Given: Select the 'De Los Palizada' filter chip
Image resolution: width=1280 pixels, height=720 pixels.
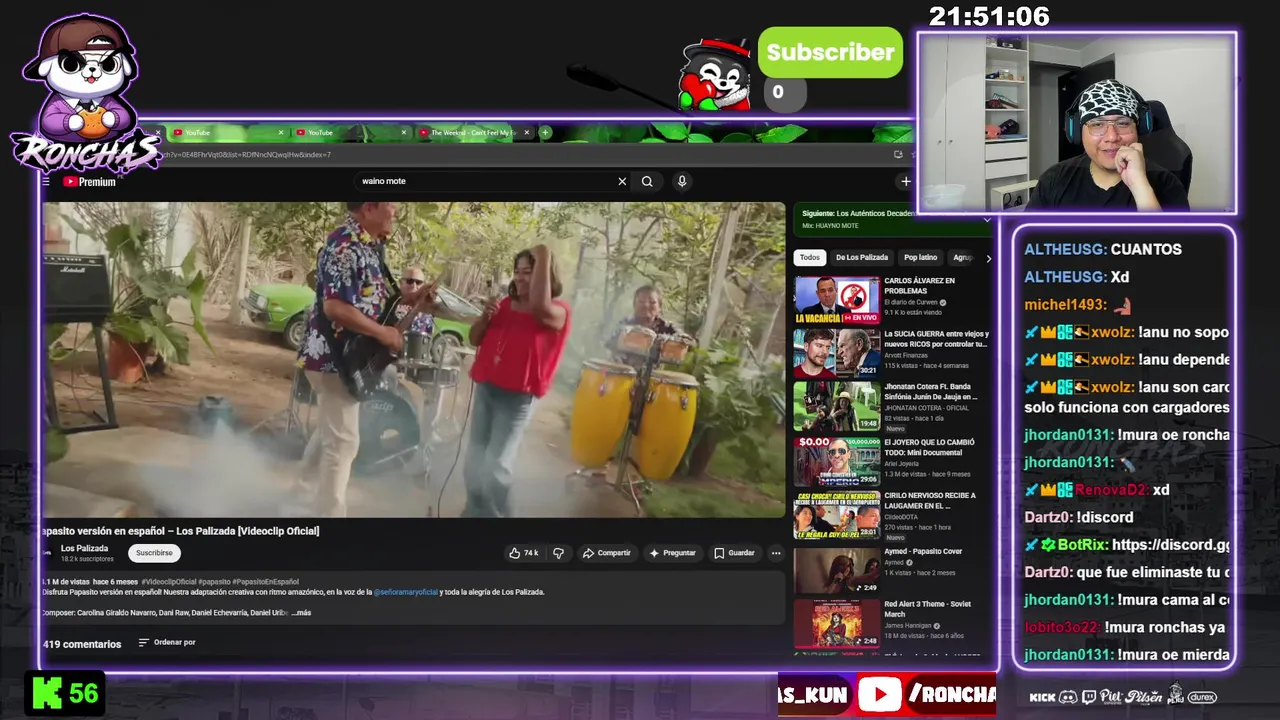Looking at the screenshot, I should [x=861, y=258].
